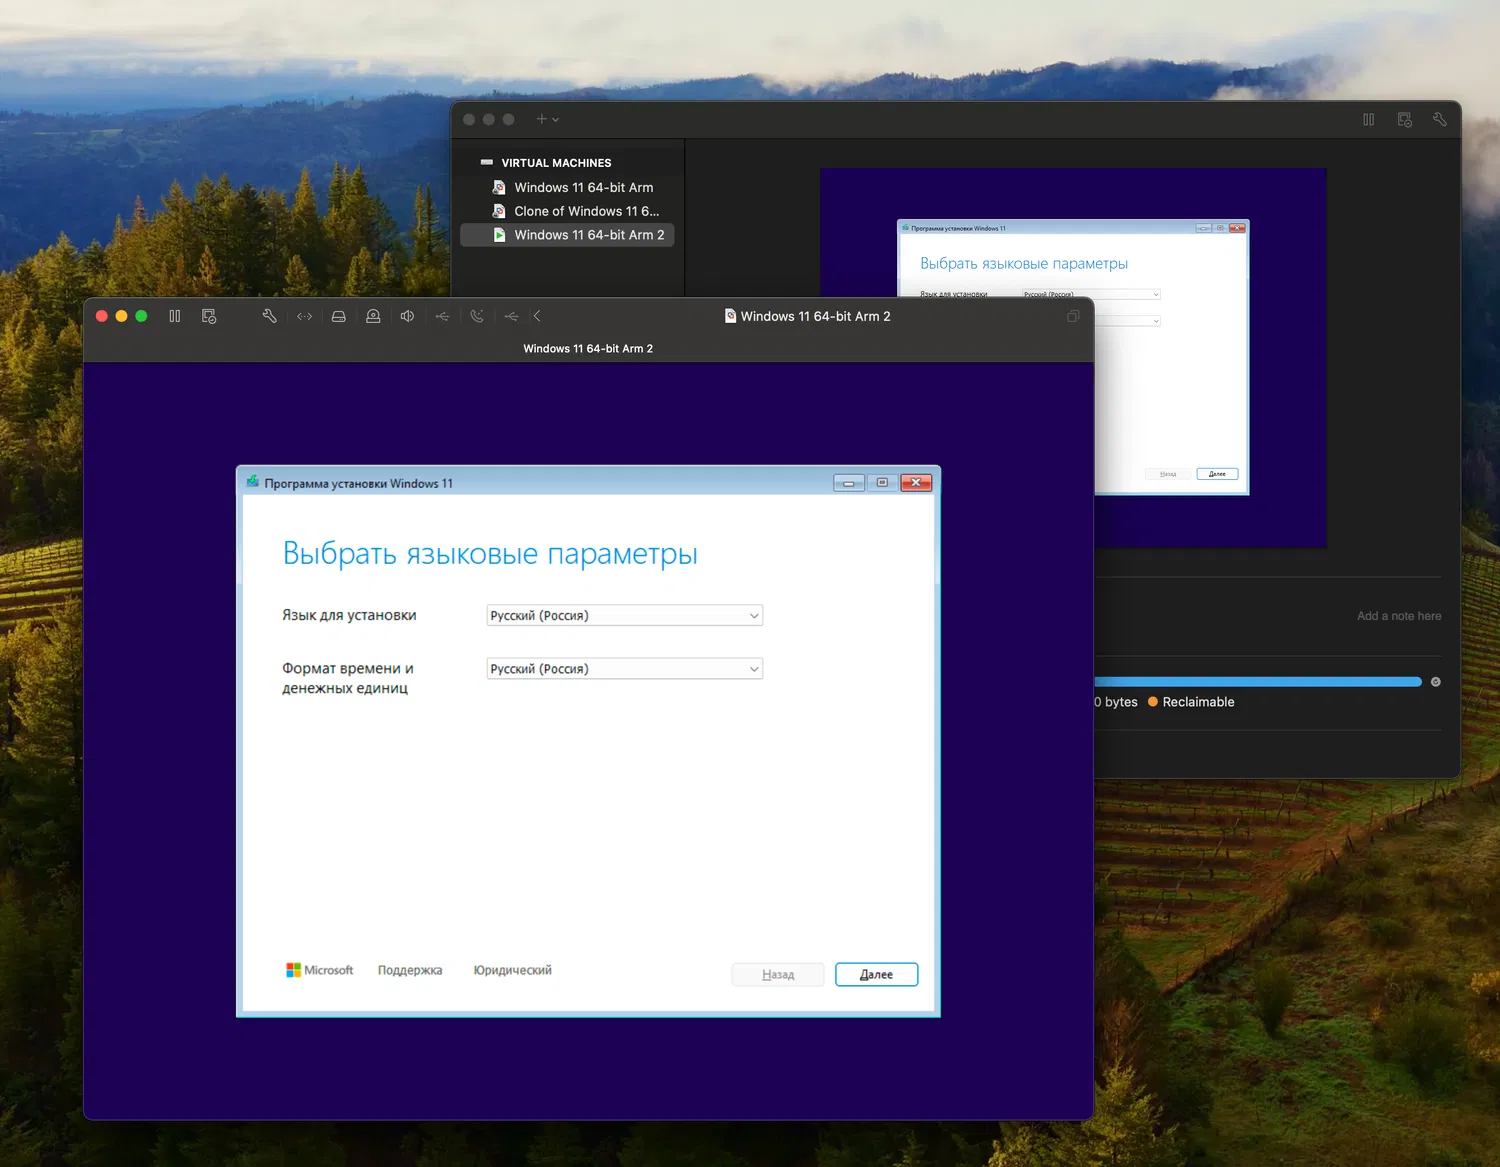Click the Выбрать языковые параметры heading

click(490, 554)
